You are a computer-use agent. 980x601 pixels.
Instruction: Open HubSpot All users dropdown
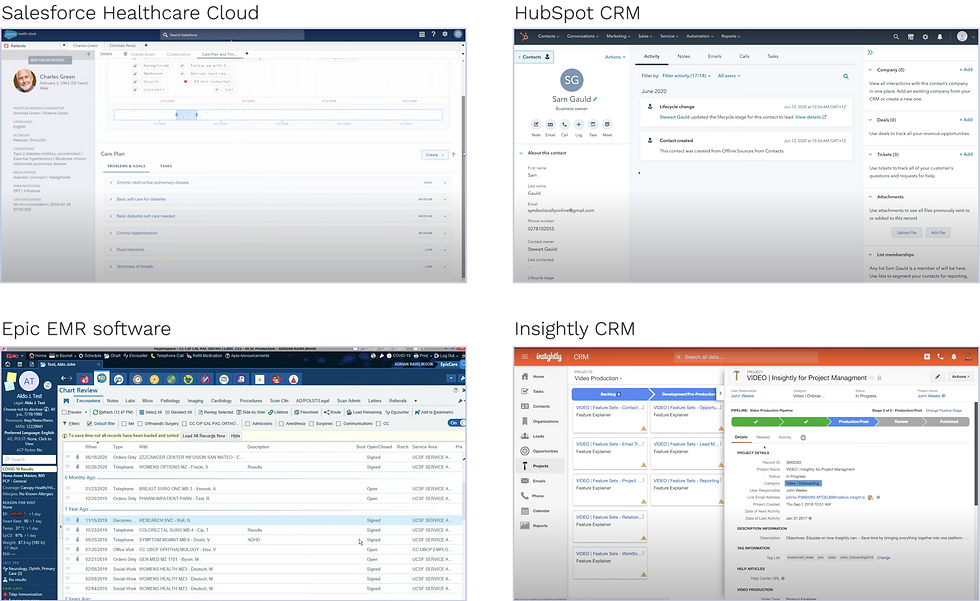729,76
